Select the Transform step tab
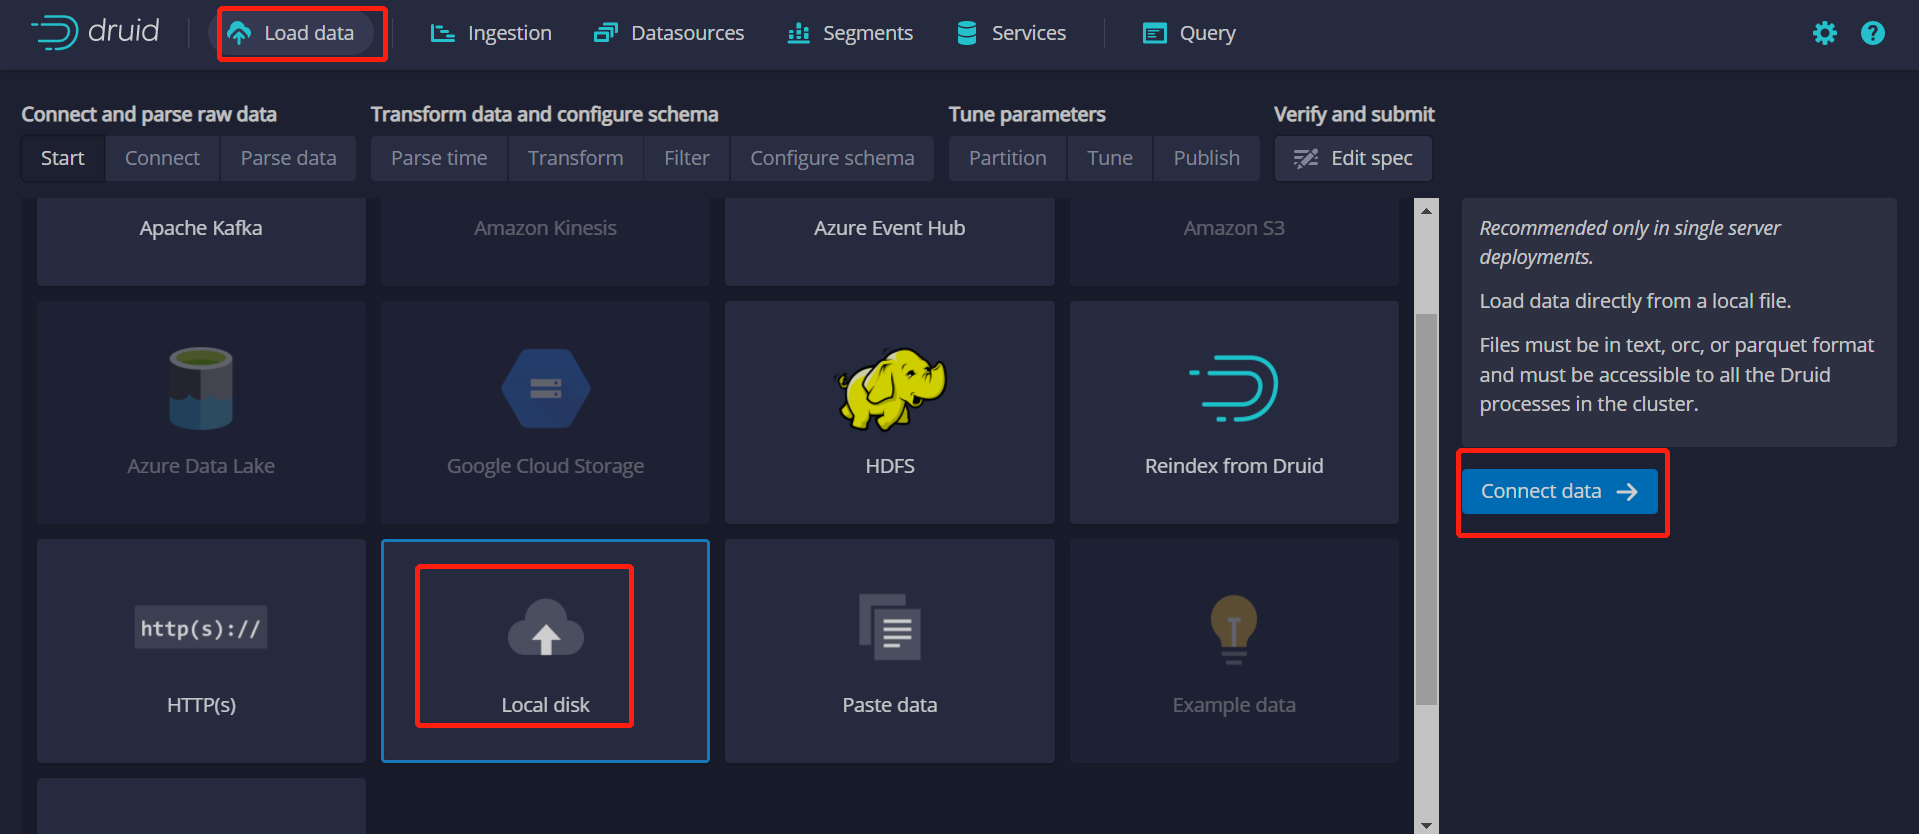This screenshot has height=834, width=1919. [x=575, y=158]
